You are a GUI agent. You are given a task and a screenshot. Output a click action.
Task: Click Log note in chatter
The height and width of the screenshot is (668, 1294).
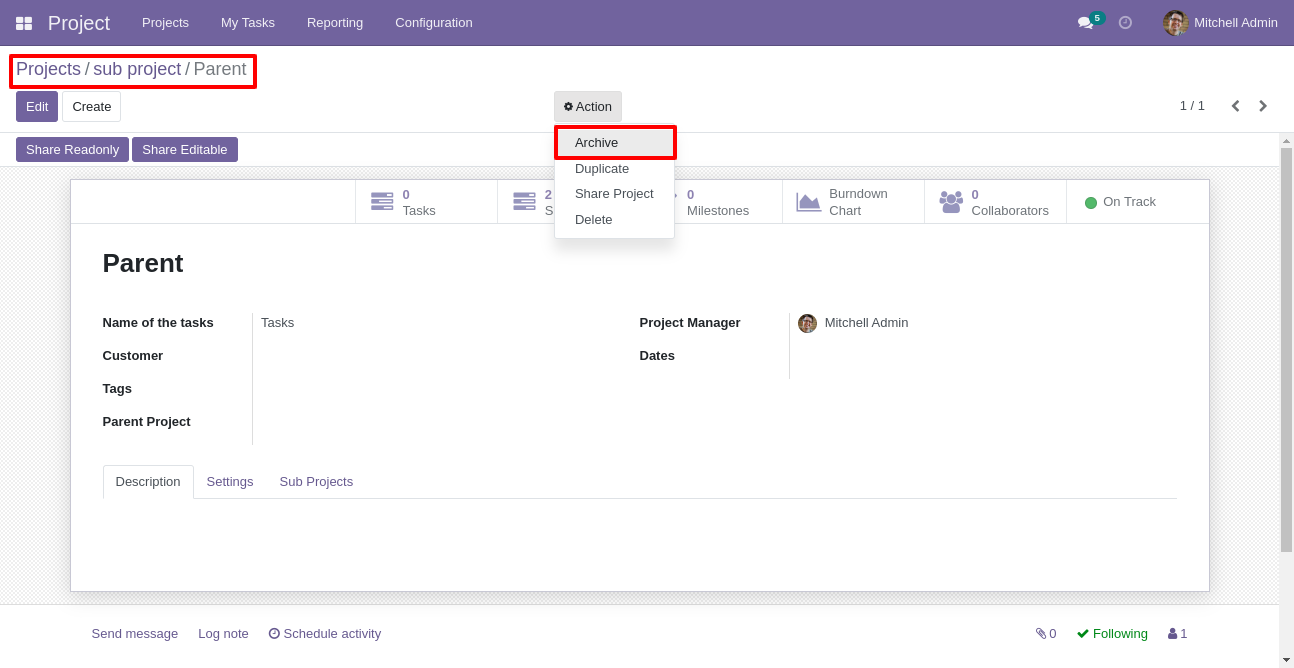pos(223,633)
